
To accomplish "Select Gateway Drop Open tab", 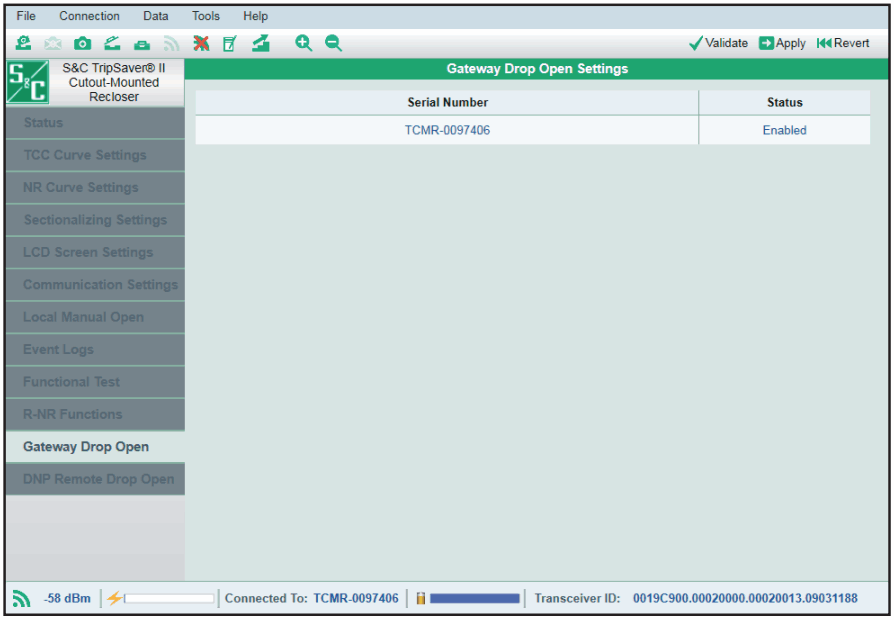I will [95, 447].
